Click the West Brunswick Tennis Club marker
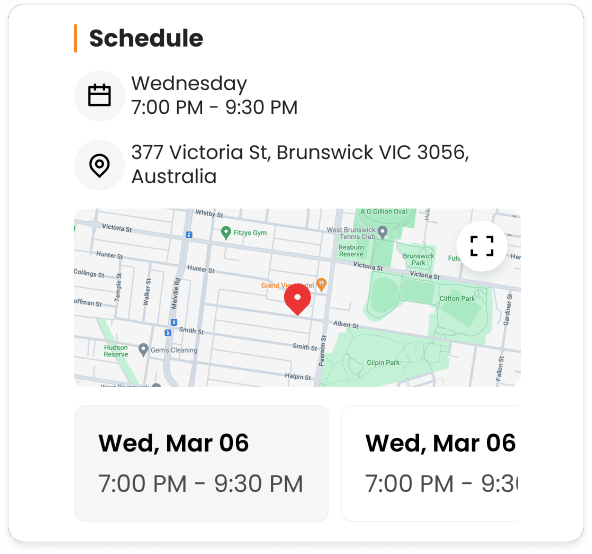Viewport: 592px width, 554px height. 383,232
